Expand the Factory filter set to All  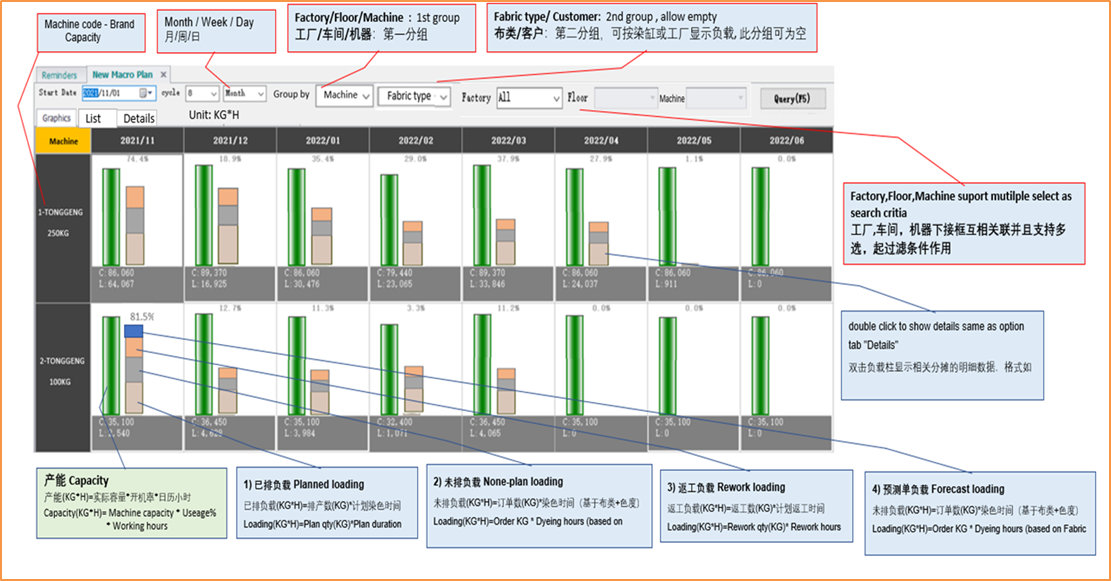pos(555,98)
